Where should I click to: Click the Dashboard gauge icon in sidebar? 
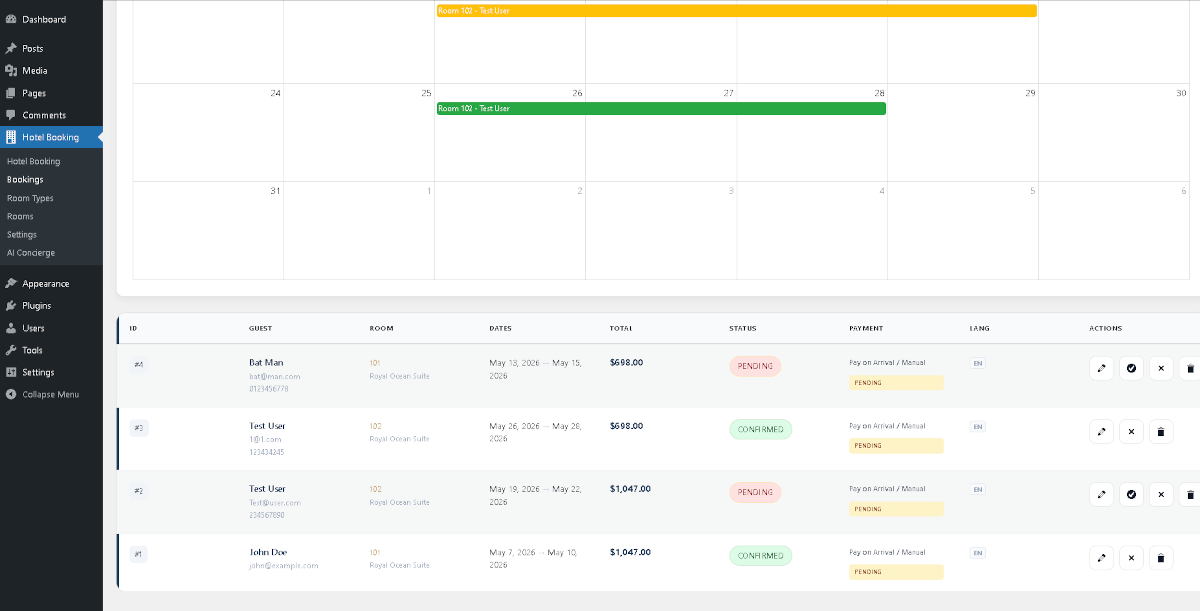[x=11, y=19]
